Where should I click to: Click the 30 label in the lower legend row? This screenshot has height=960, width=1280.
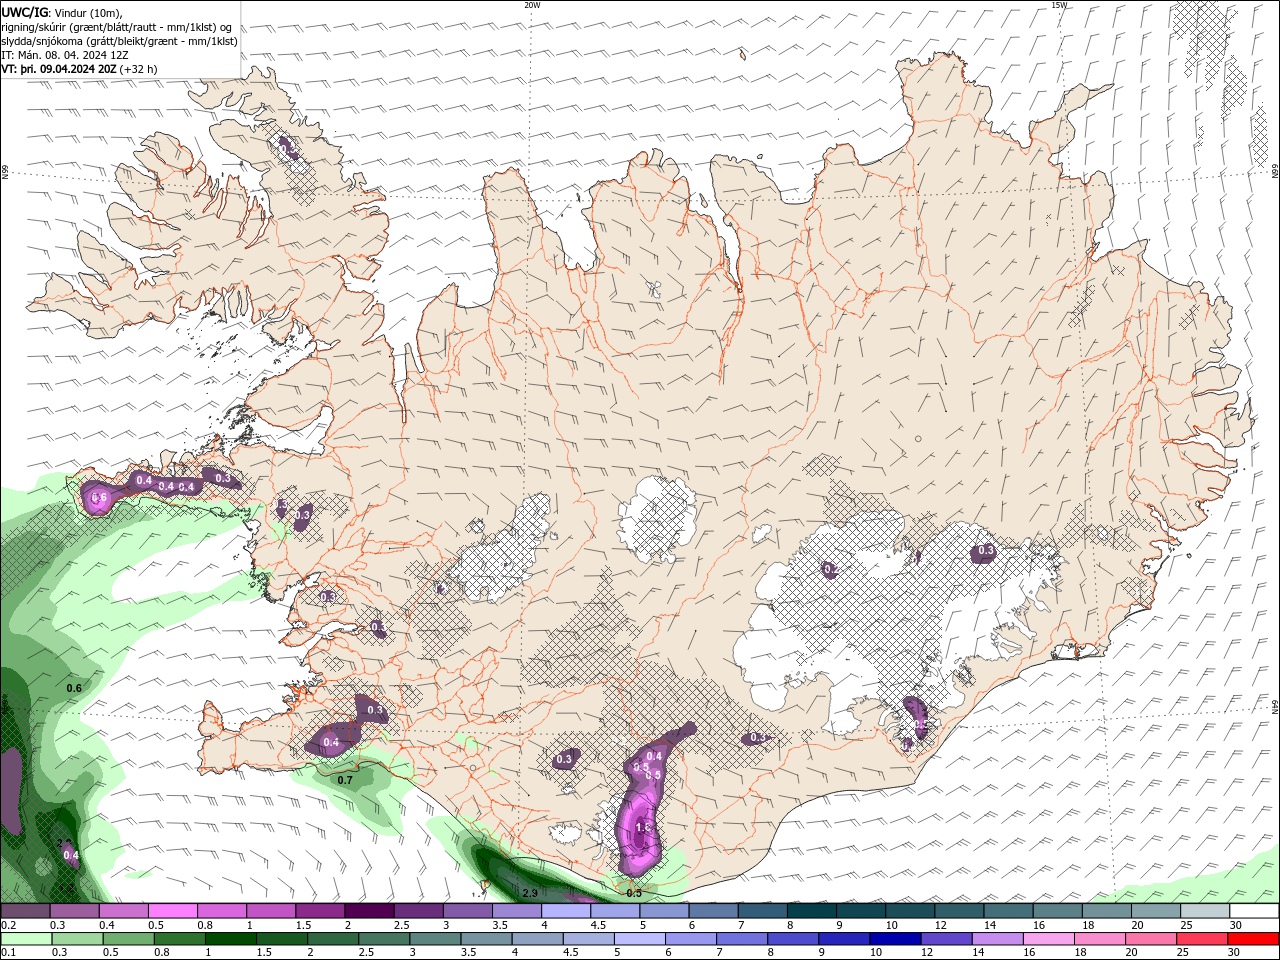[x=1236, y=953]
